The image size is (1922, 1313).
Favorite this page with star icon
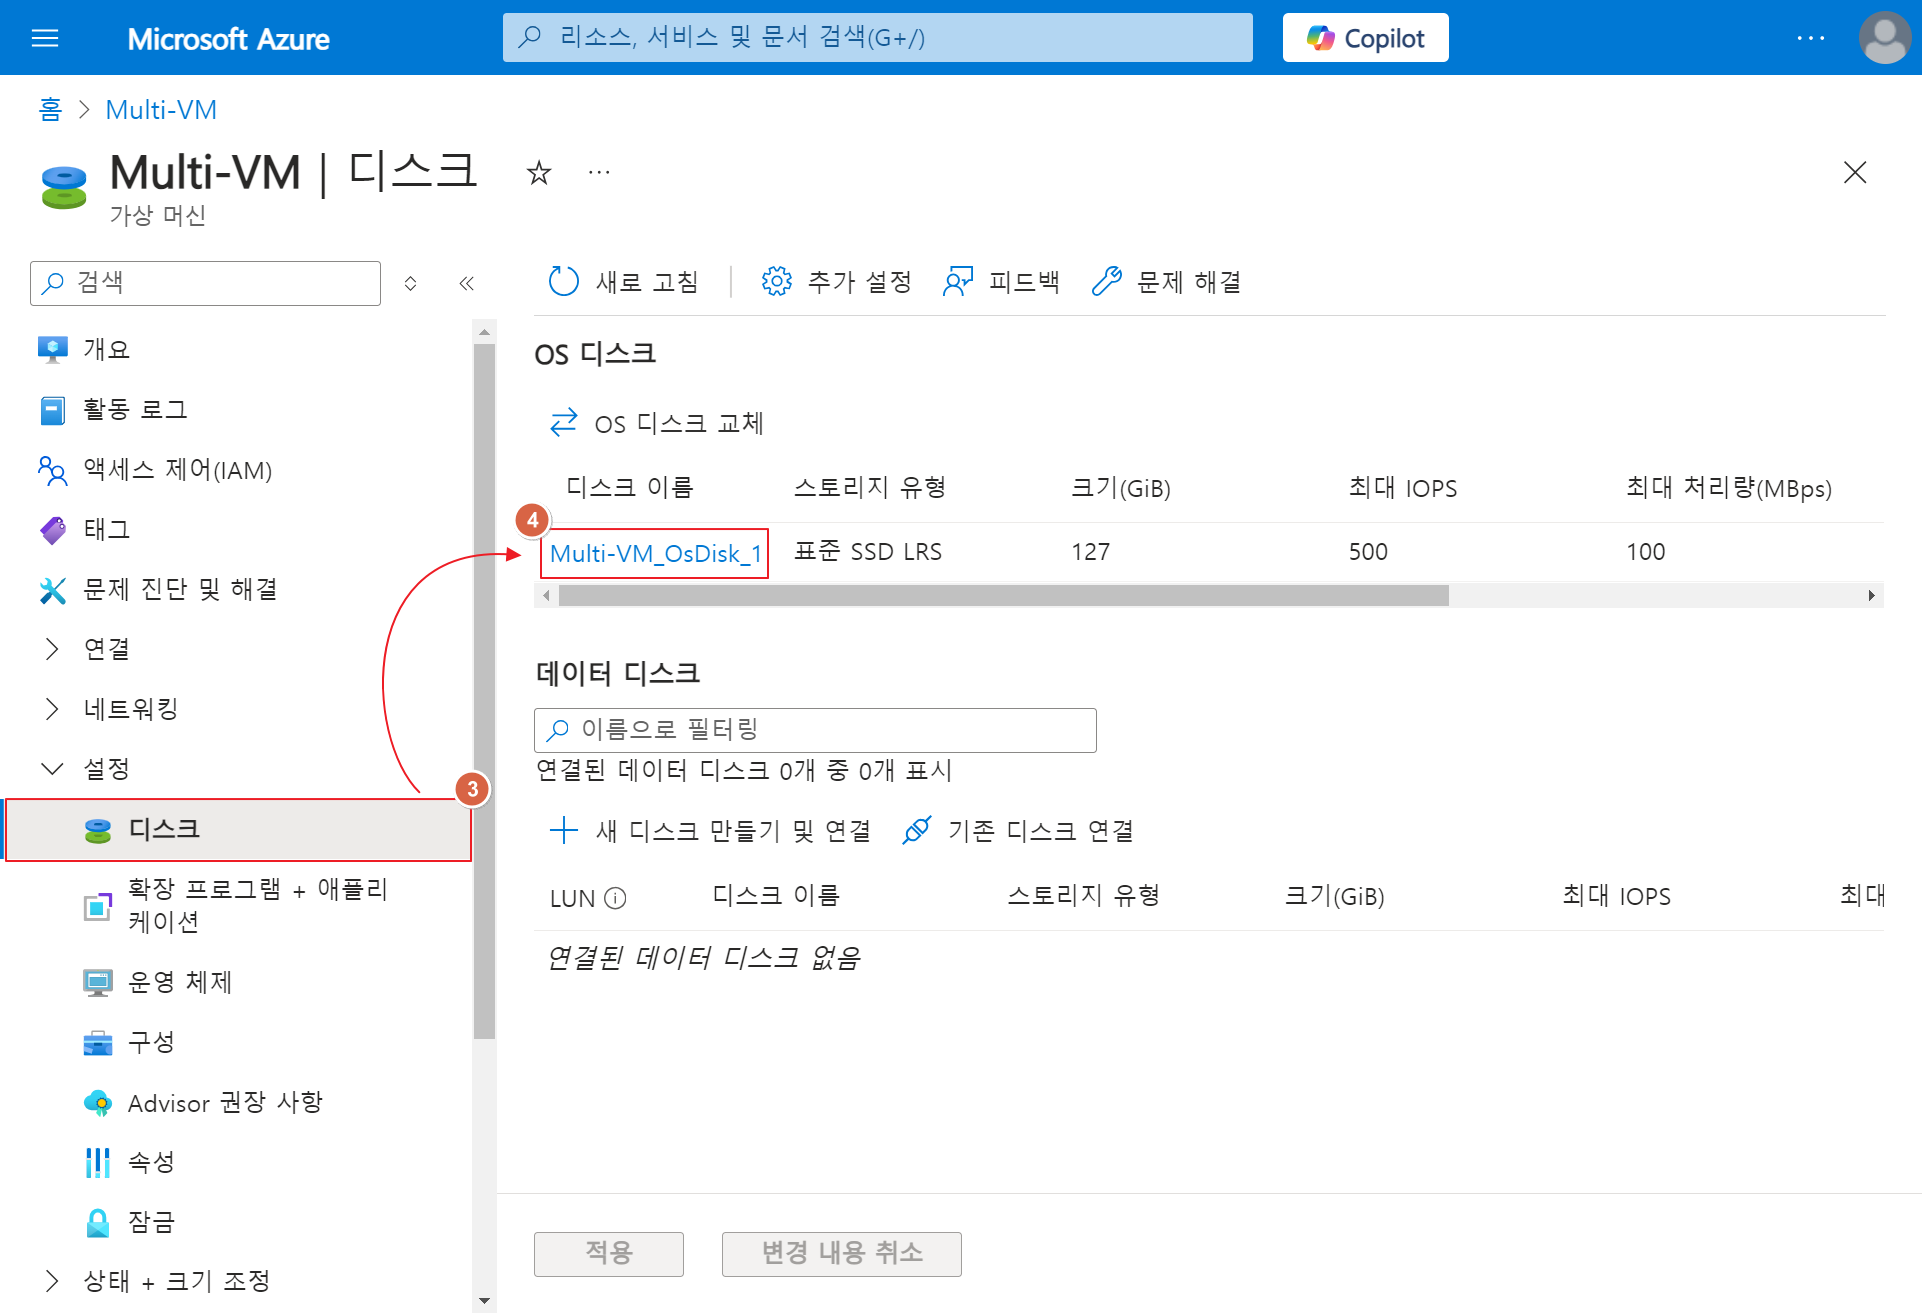point(539,173)
